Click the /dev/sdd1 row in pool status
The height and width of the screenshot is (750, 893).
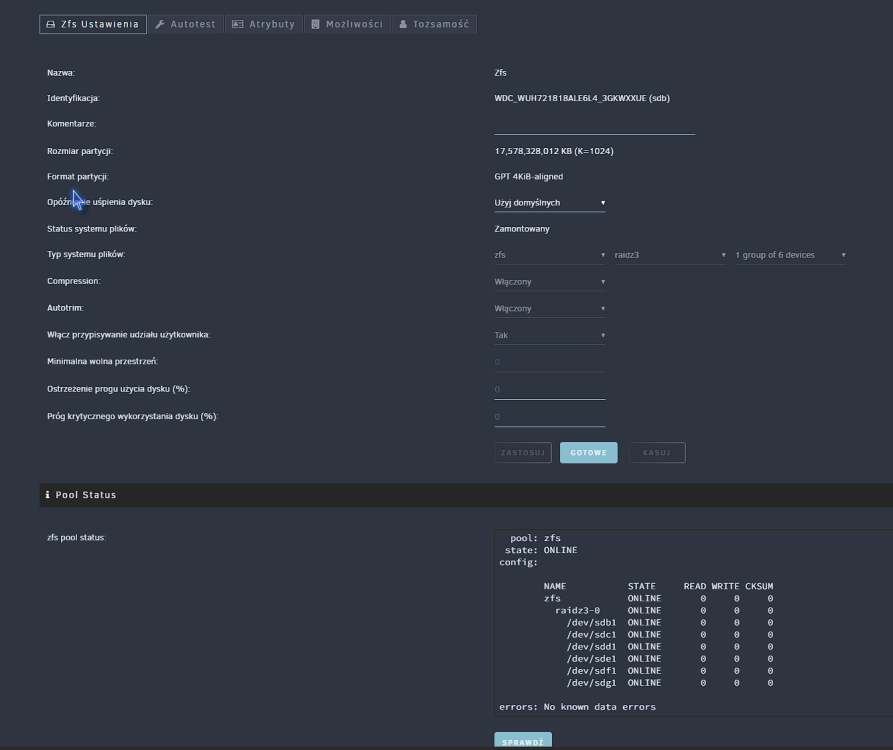[x=670, y=646]
